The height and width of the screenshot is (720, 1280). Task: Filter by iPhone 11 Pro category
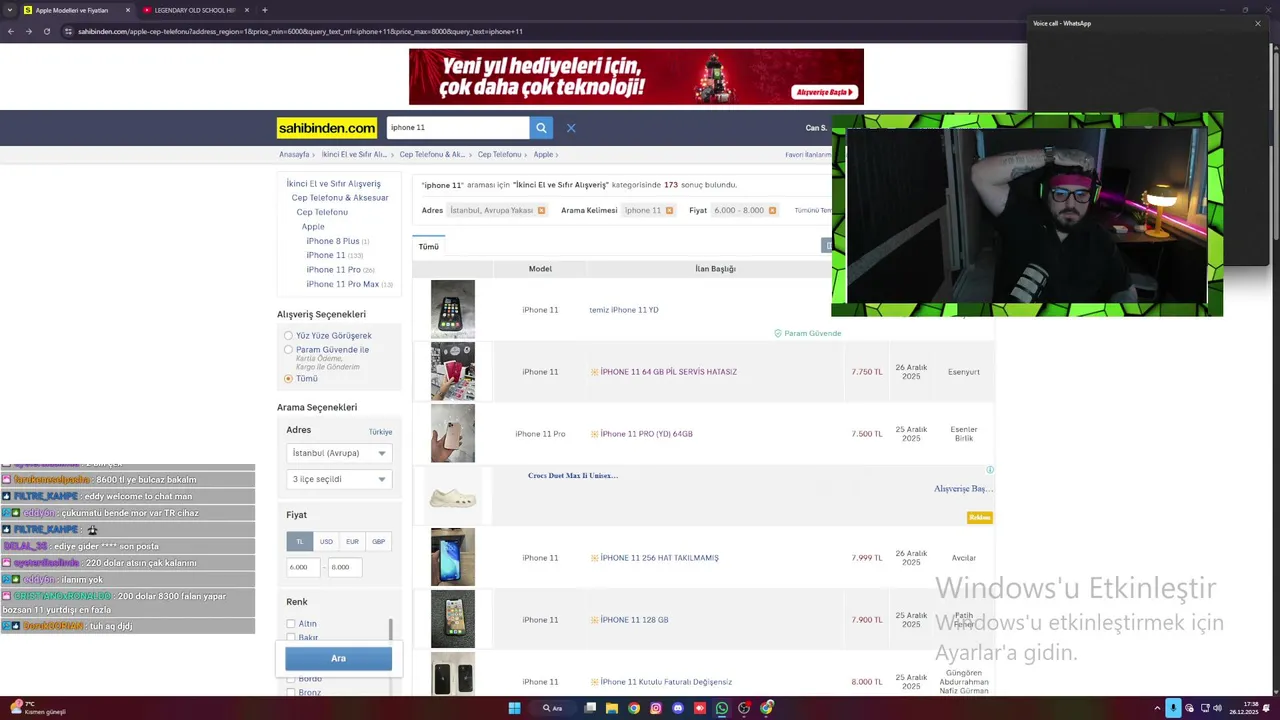tap(333, 270)
